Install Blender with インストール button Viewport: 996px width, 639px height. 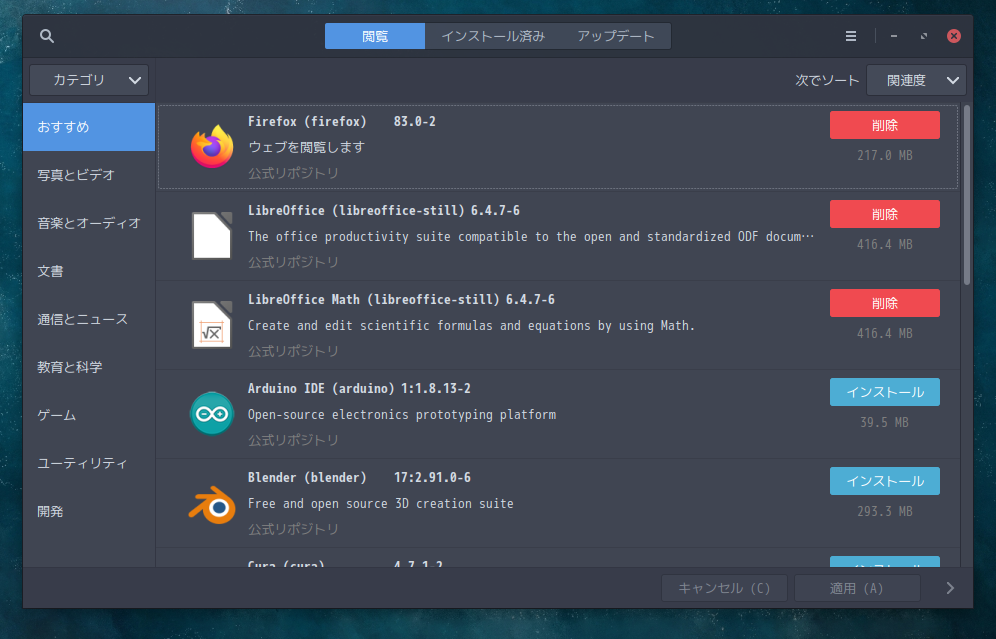885,481
